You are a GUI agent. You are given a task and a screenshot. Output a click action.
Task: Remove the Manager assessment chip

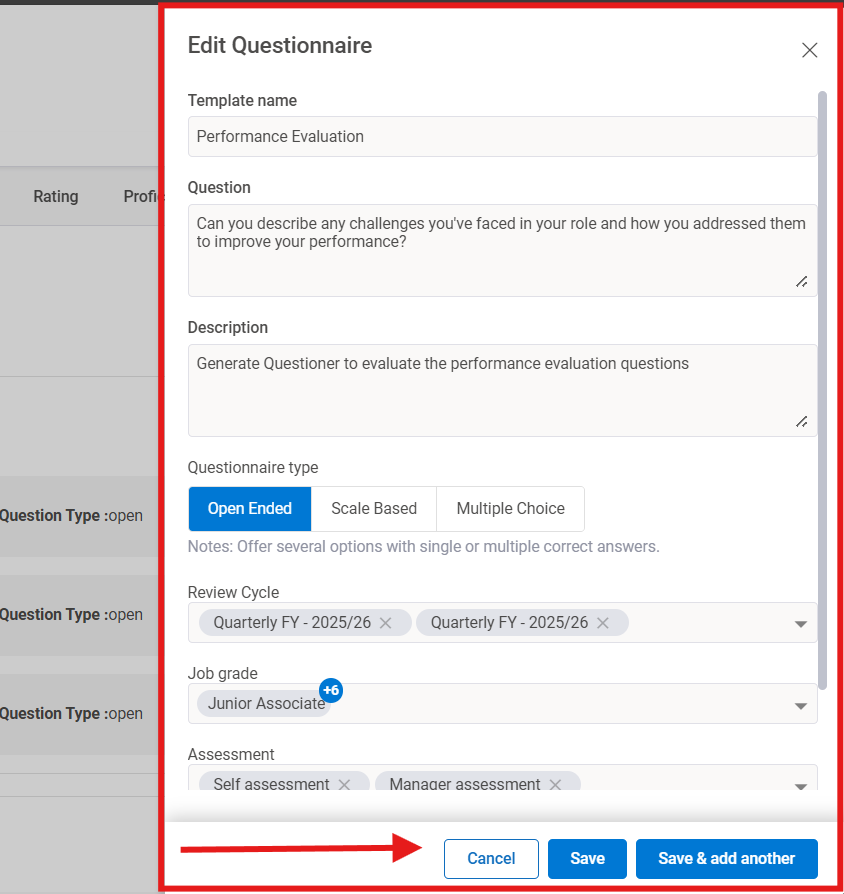click(x=555, y=784)
